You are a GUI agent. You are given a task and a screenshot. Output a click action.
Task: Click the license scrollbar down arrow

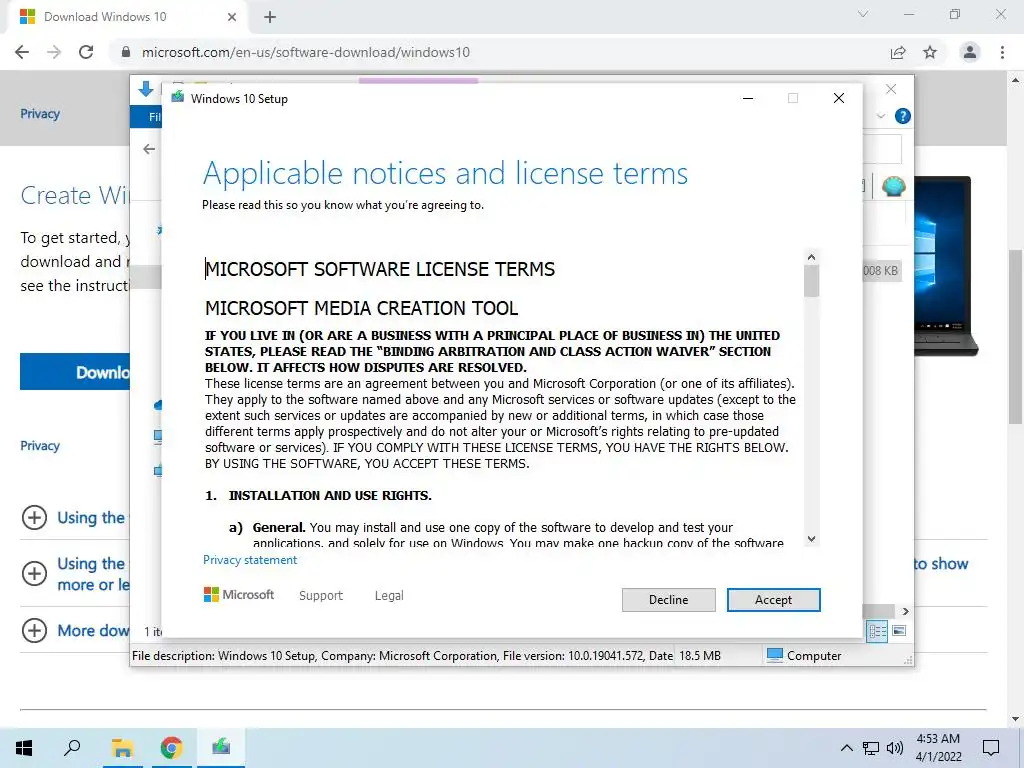[811, 539]
